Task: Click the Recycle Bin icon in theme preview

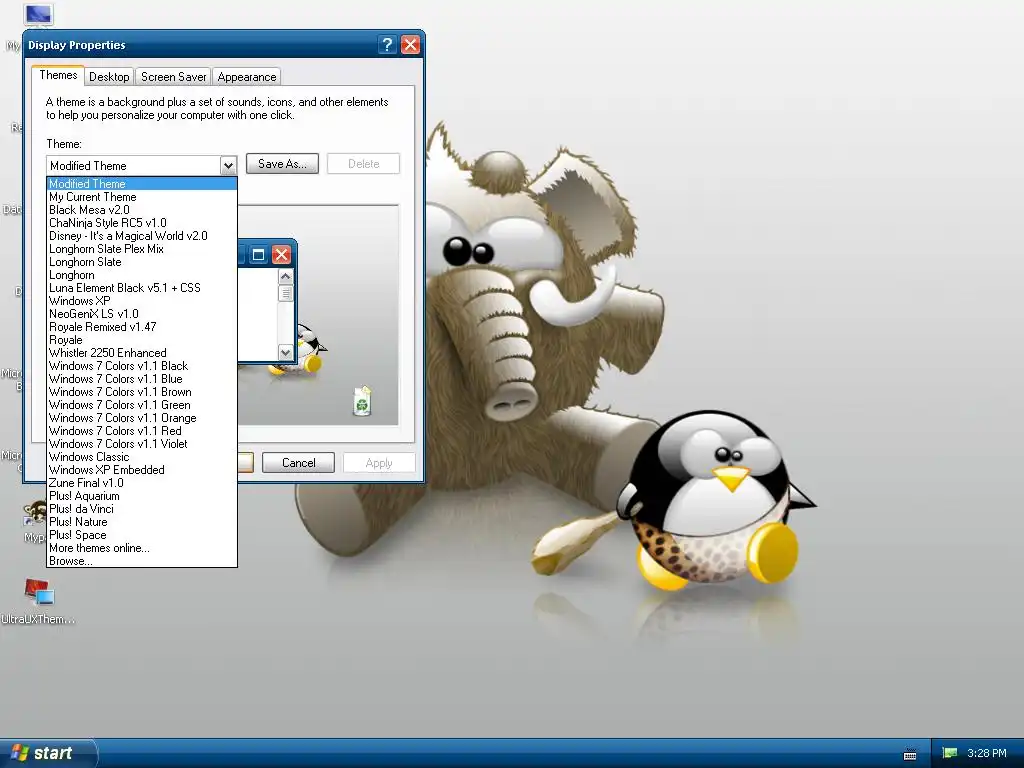Action: (362, 401)
